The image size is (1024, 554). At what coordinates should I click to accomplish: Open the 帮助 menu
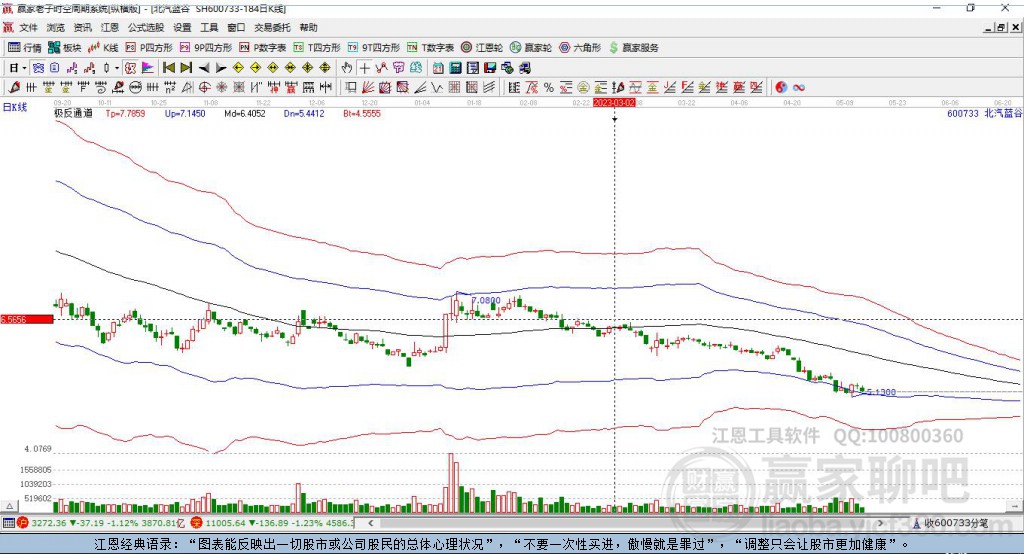click(308, 27)
